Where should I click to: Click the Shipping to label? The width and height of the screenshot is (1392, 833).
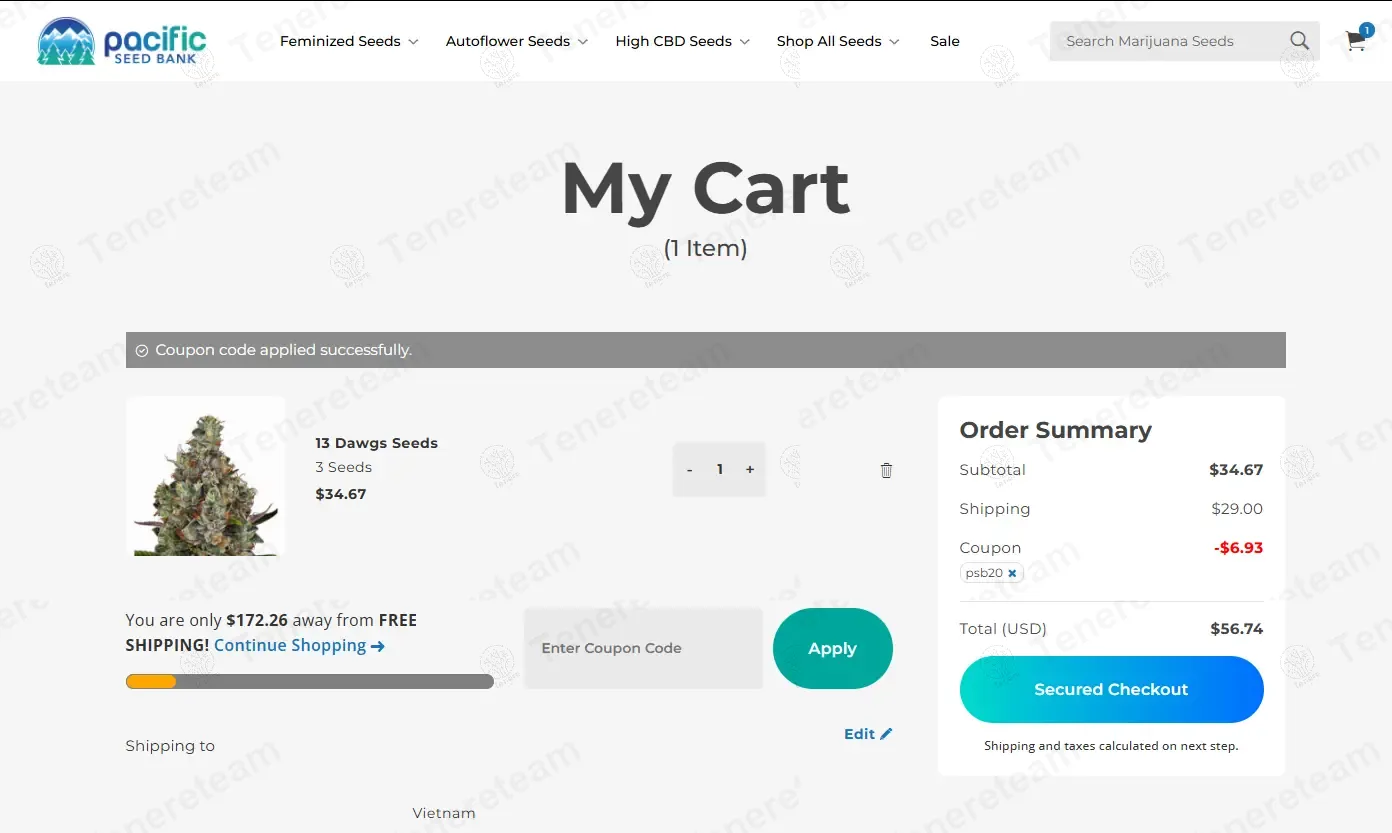click(x=170, y=746)
